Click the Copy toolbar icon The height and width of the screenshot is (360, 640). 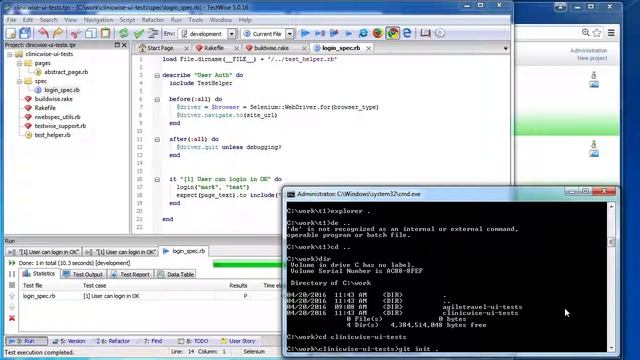91,33
